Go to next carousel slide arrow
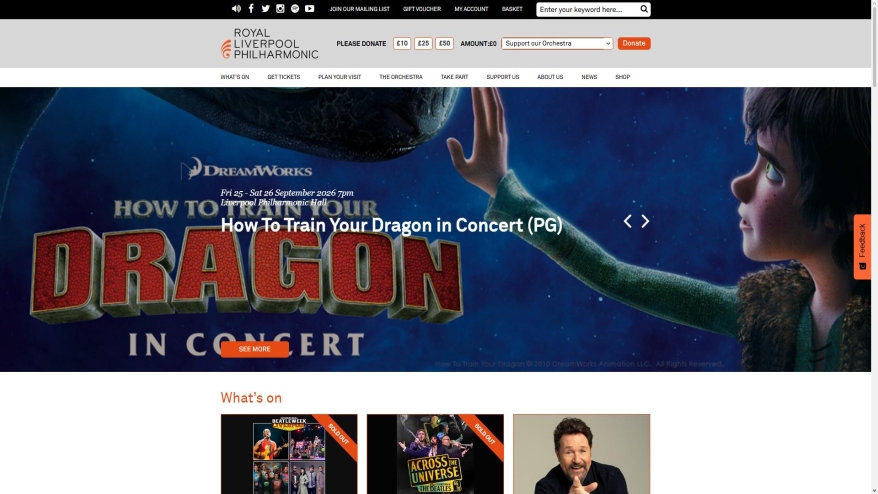Viewport: 878px width, 494px height. click(645, 221)
